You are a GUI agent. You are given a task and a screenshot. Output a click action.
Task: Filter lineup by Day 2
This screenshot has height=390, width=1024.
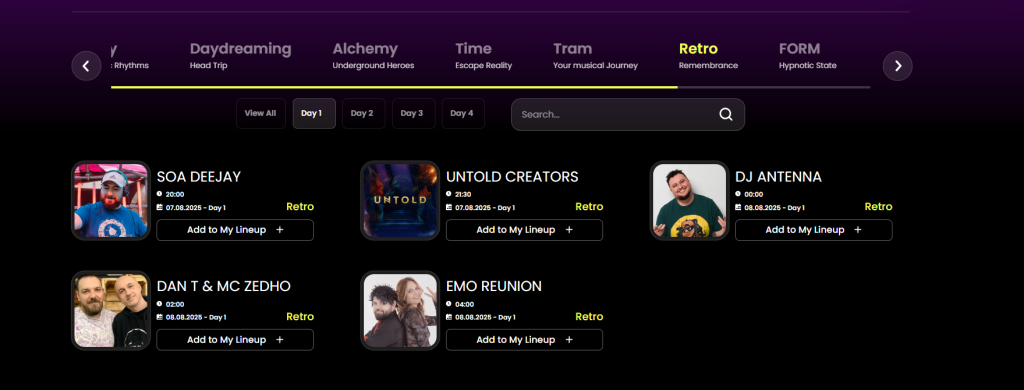pos(363,114)
